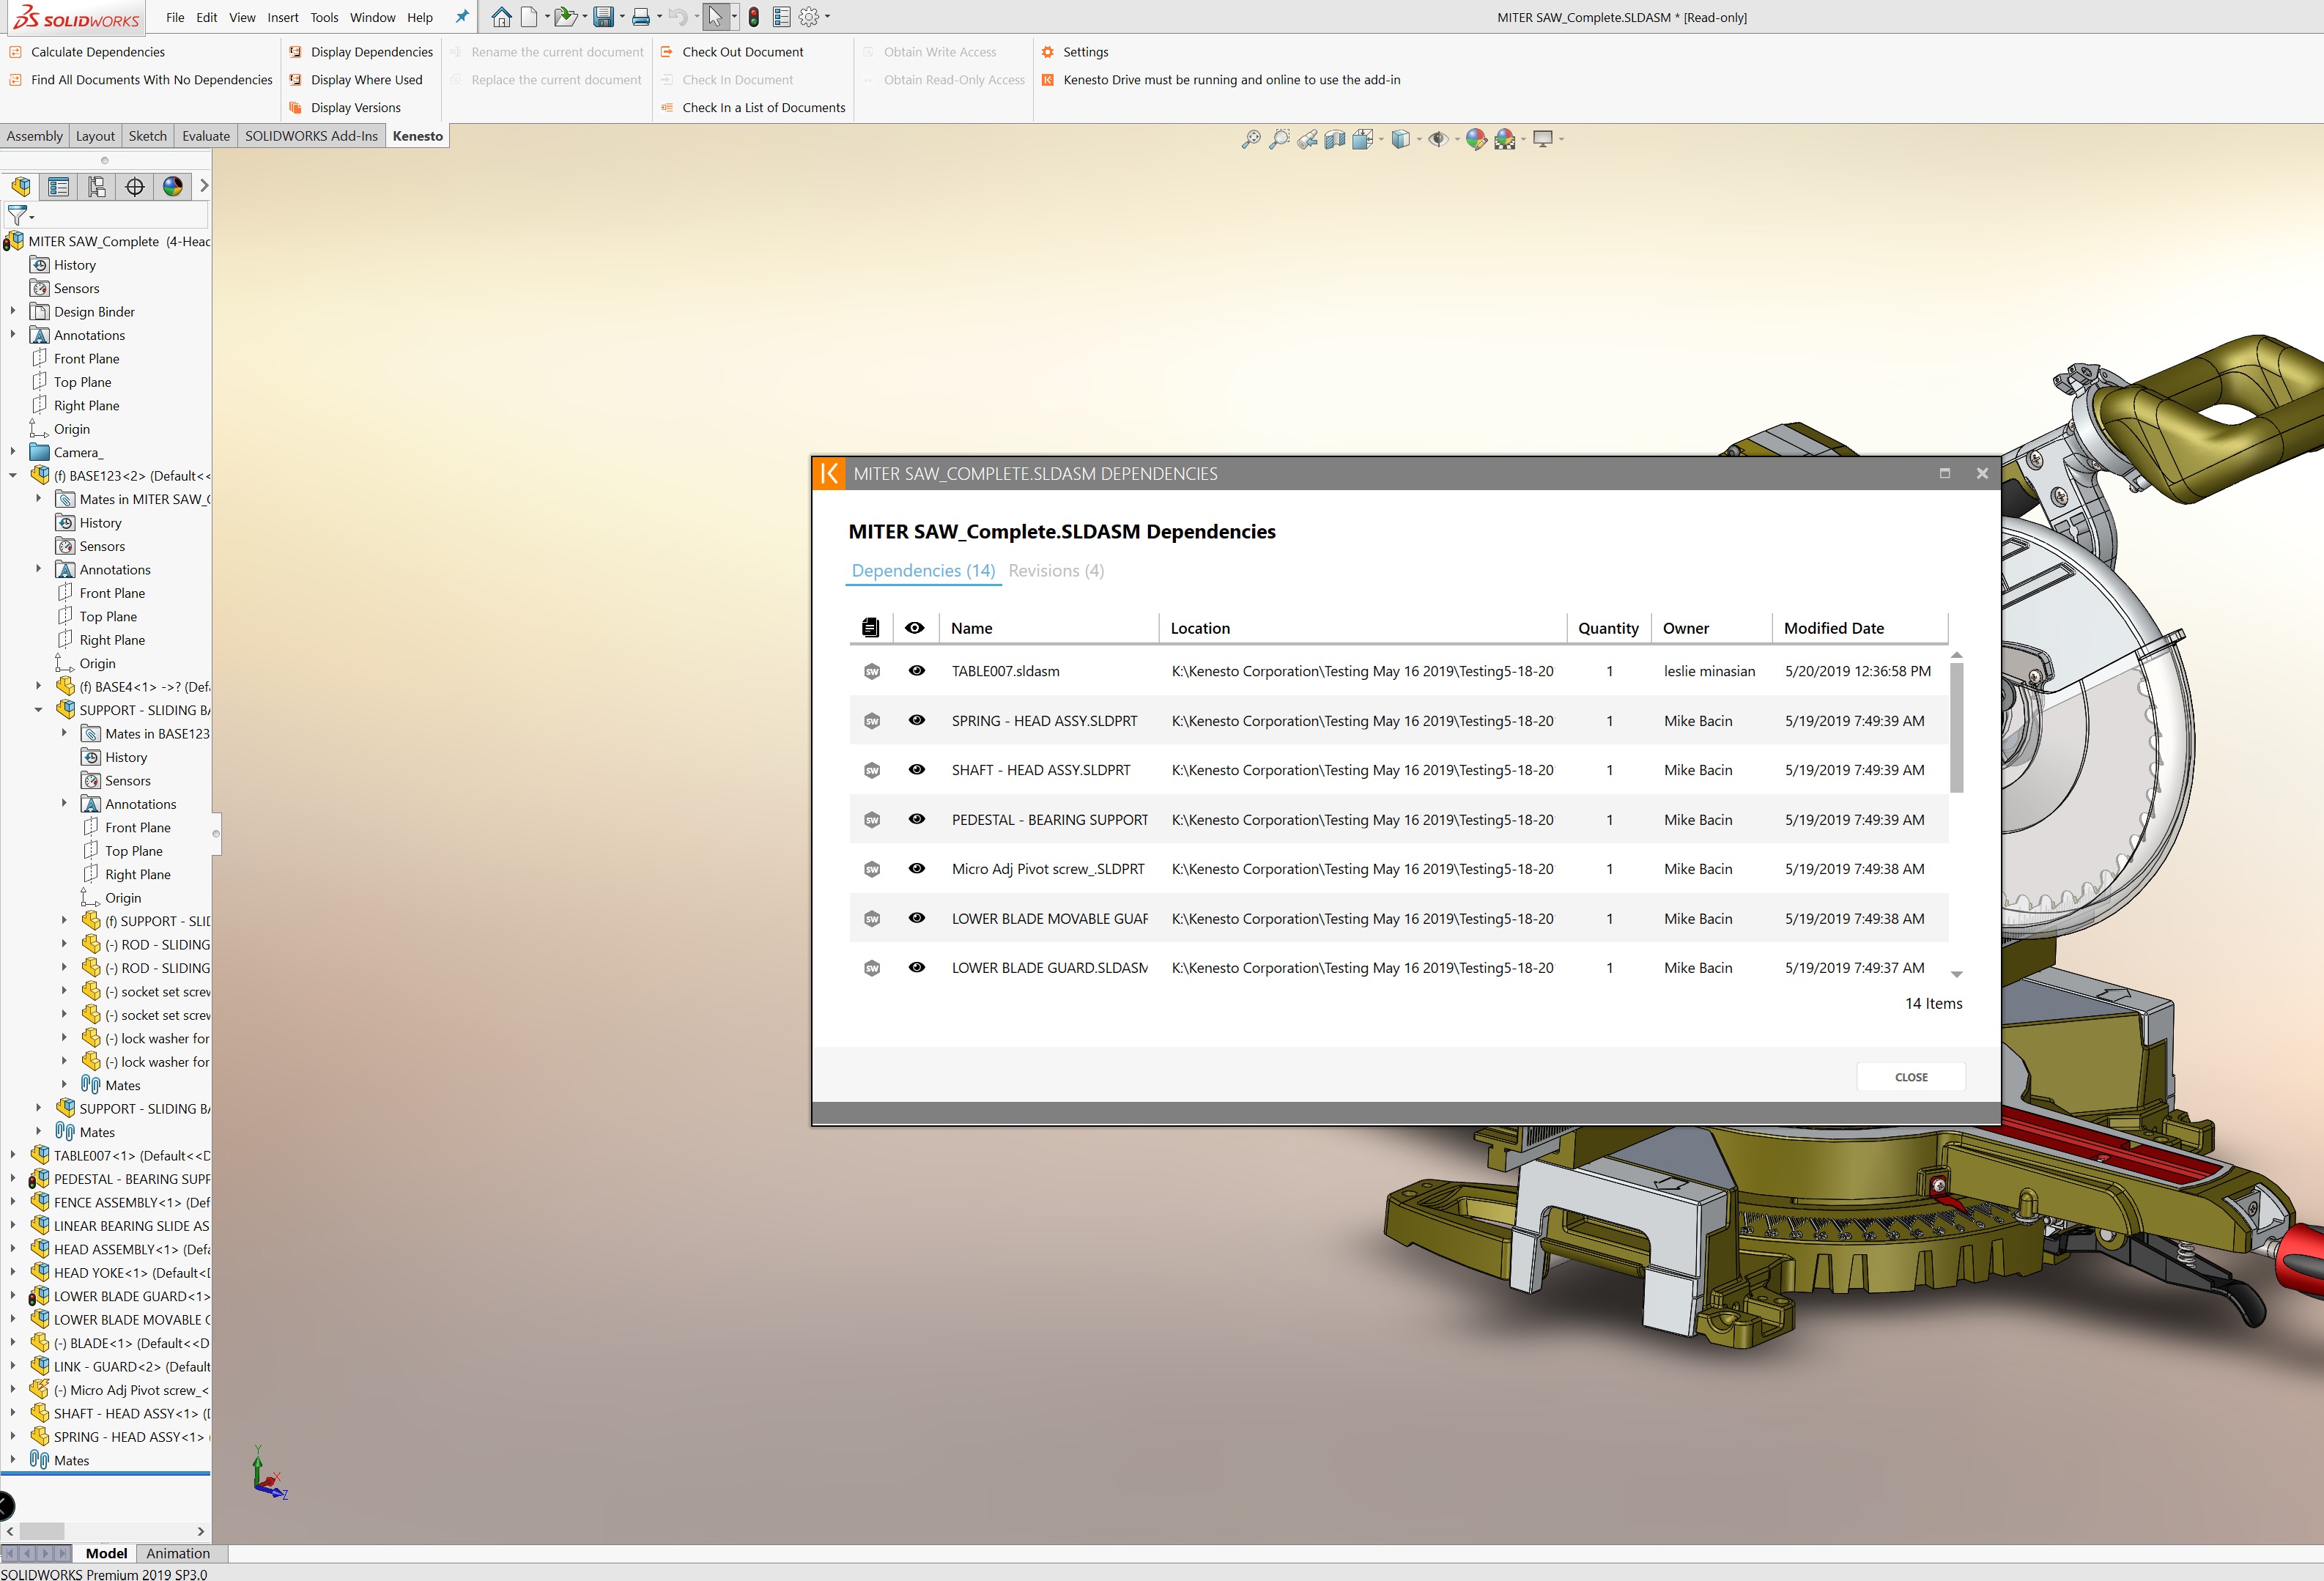The width and height of the screenshot is (2324, 1581).
Task: Click the feature tree horizontal scrollbar thumb
Action: click(42, 1531)
